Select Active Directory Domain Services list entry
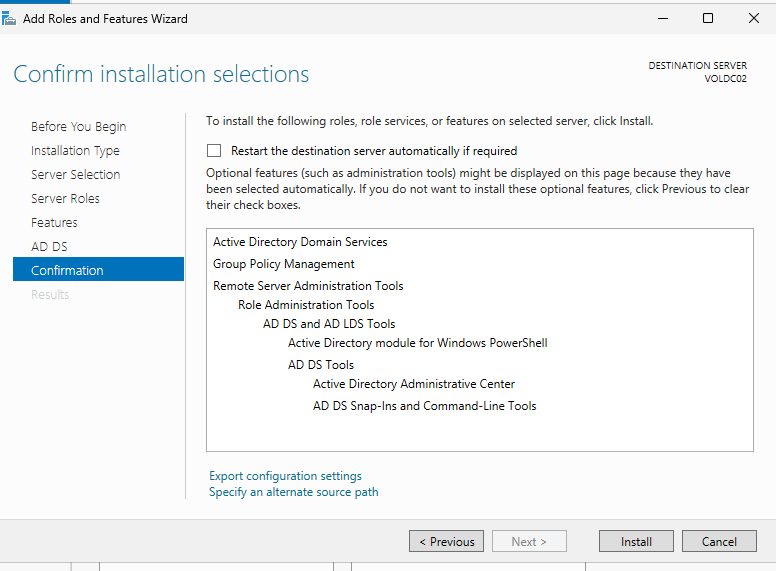 point(300,242)
